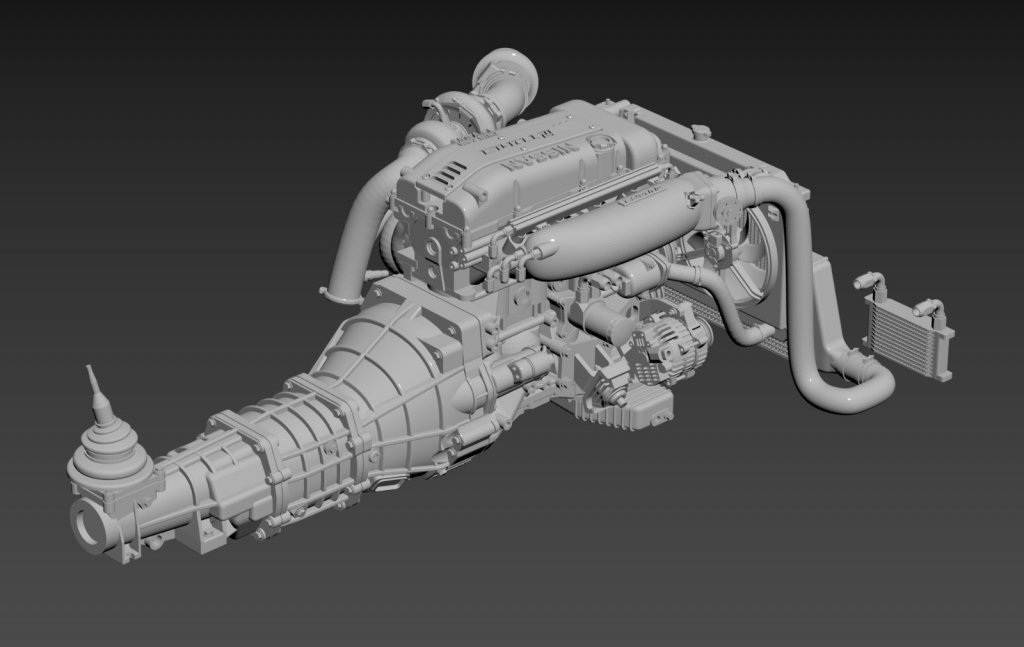Screen dimensions: 1024x647
Task: Select the throttle body at the plenum end
Action: pos(720,212)
